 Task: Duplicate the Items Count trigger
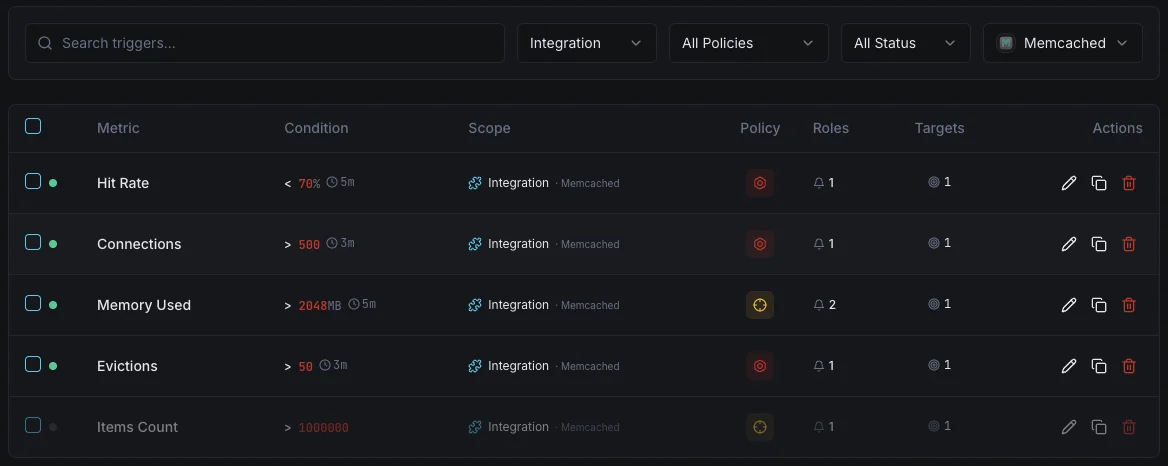pyautogui.click(x=1099, y=427)
